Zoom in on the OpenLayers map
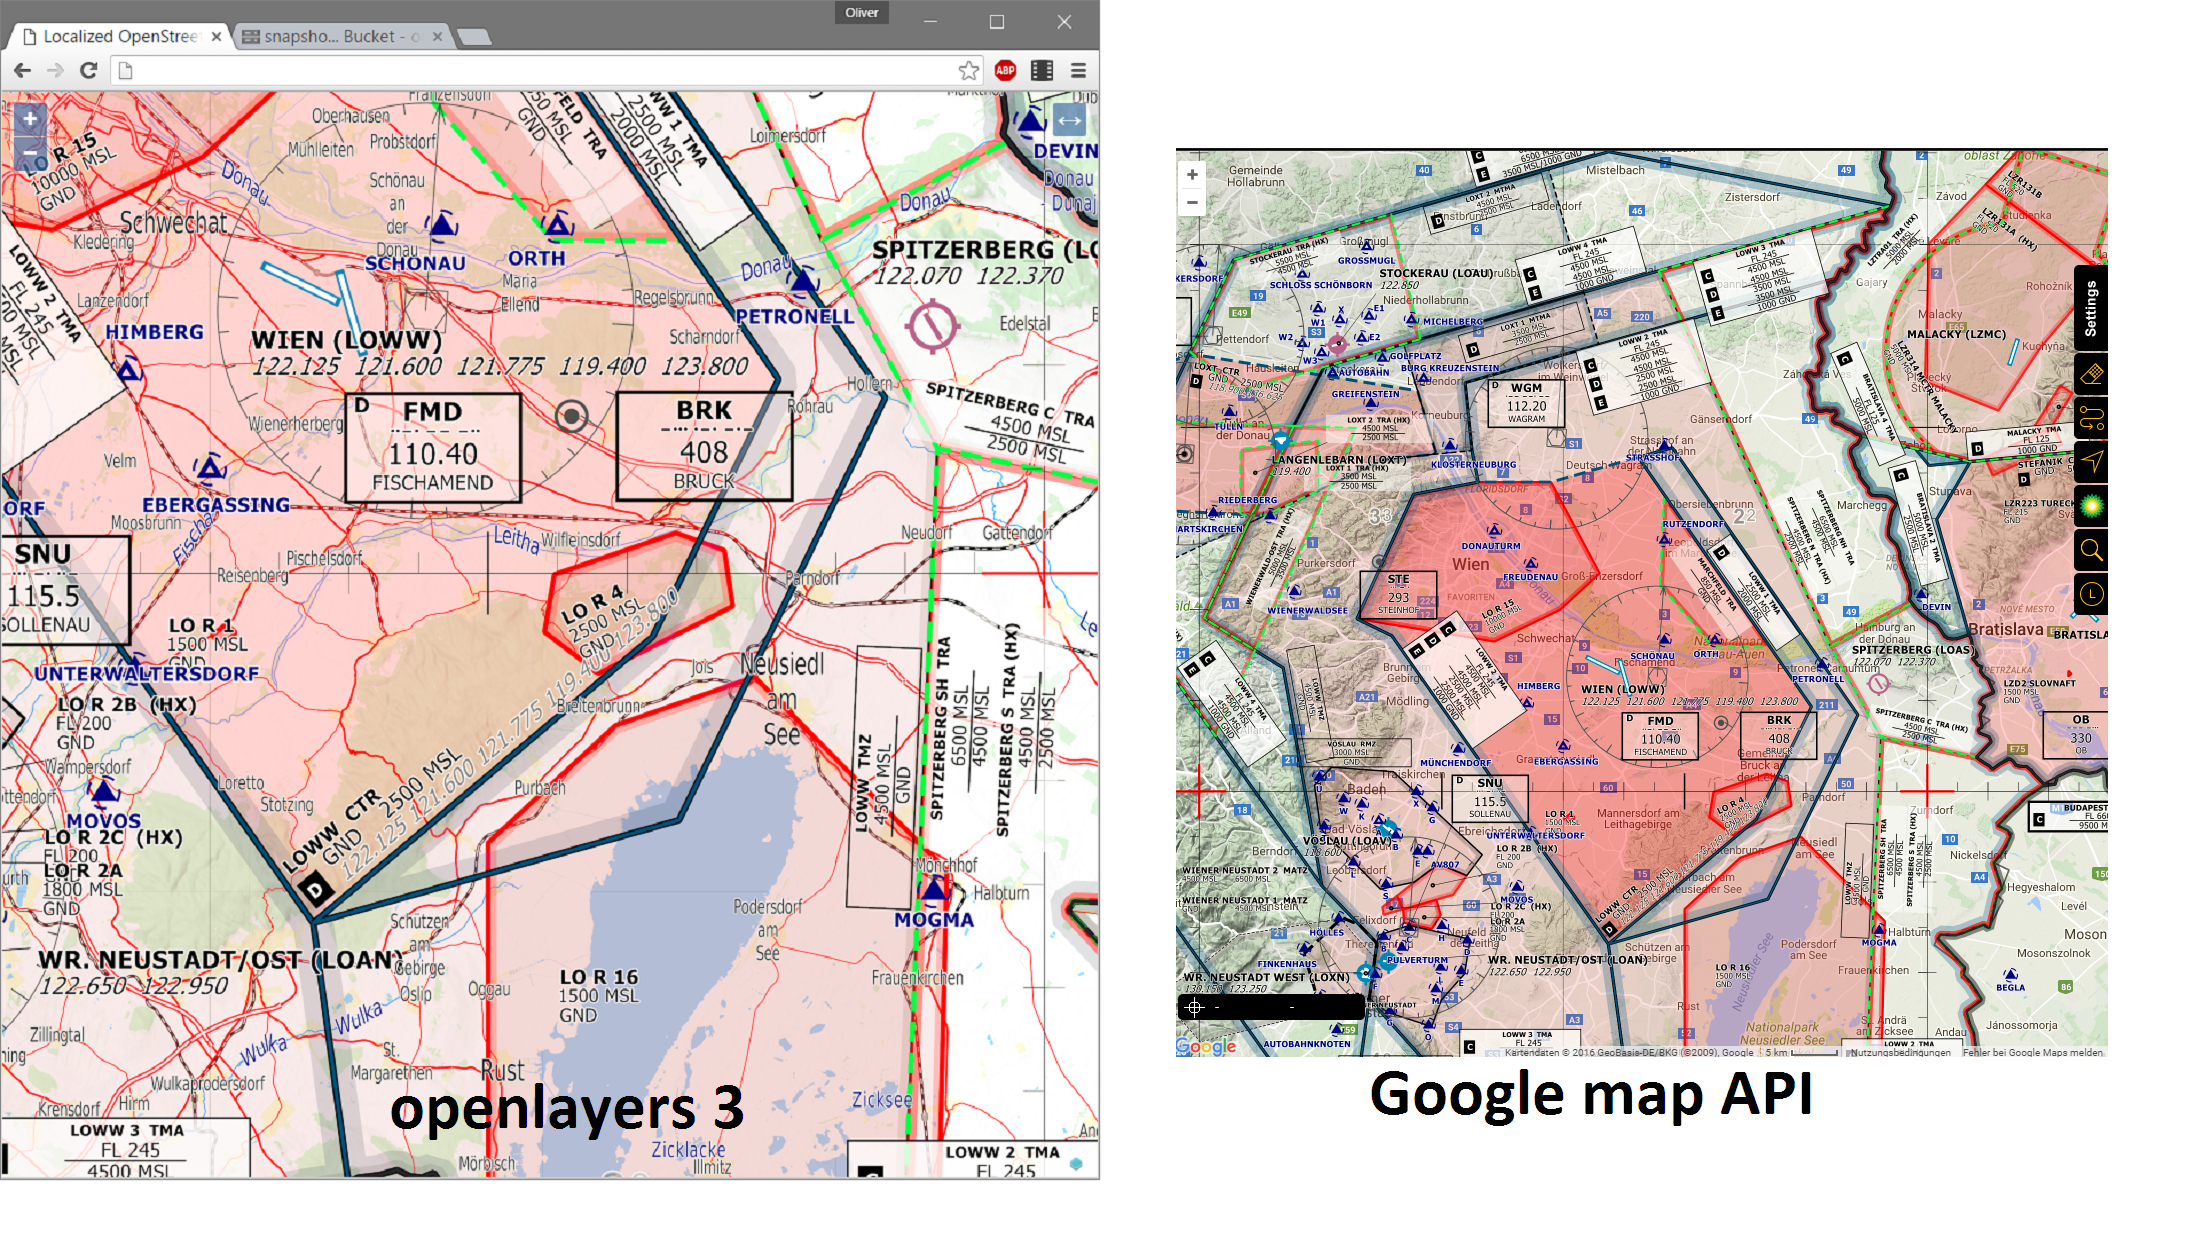Screen dimensions: 2200x1237 click(30, 119)
